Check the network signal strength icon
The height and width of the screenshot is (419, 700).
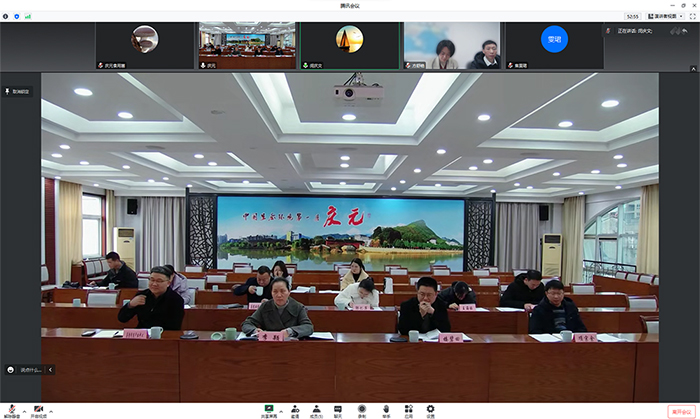28,16
